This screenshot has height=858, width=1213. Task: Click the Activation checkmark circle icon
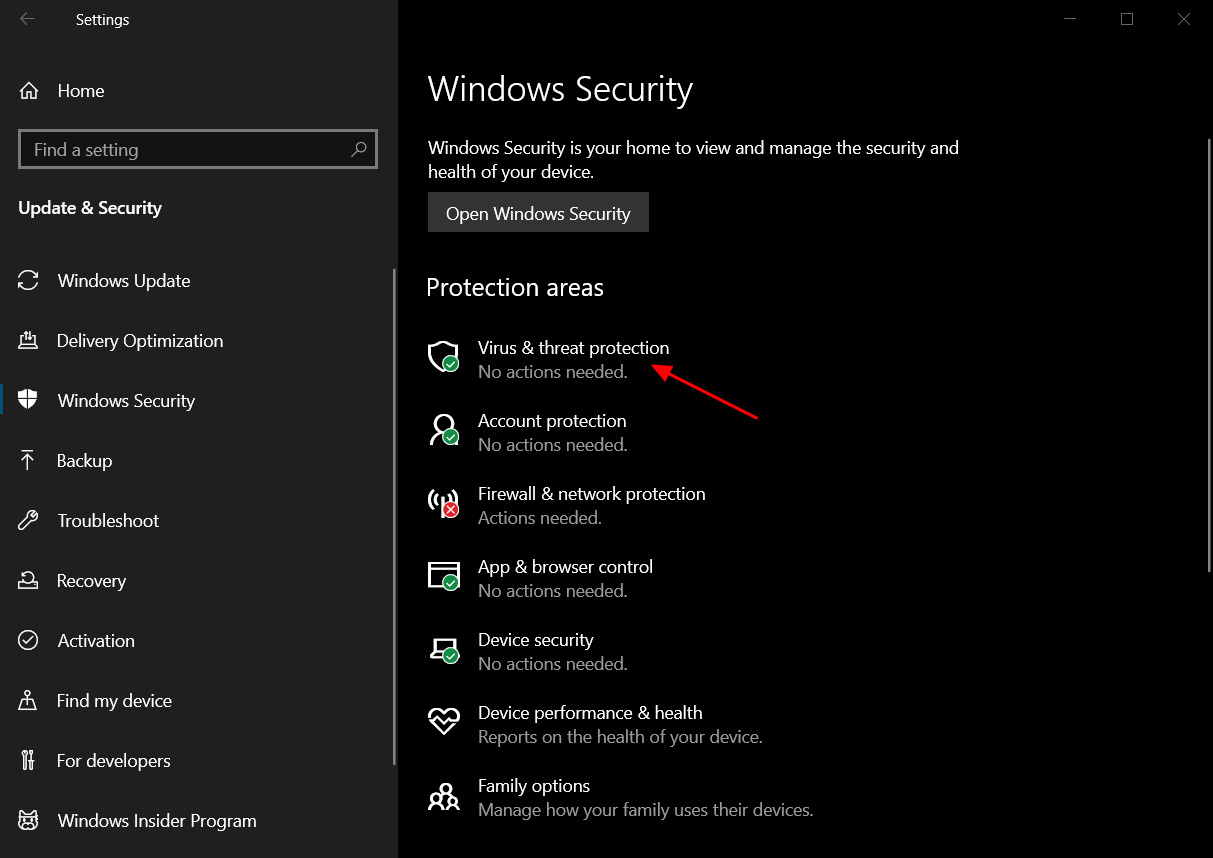coord(29,641)
